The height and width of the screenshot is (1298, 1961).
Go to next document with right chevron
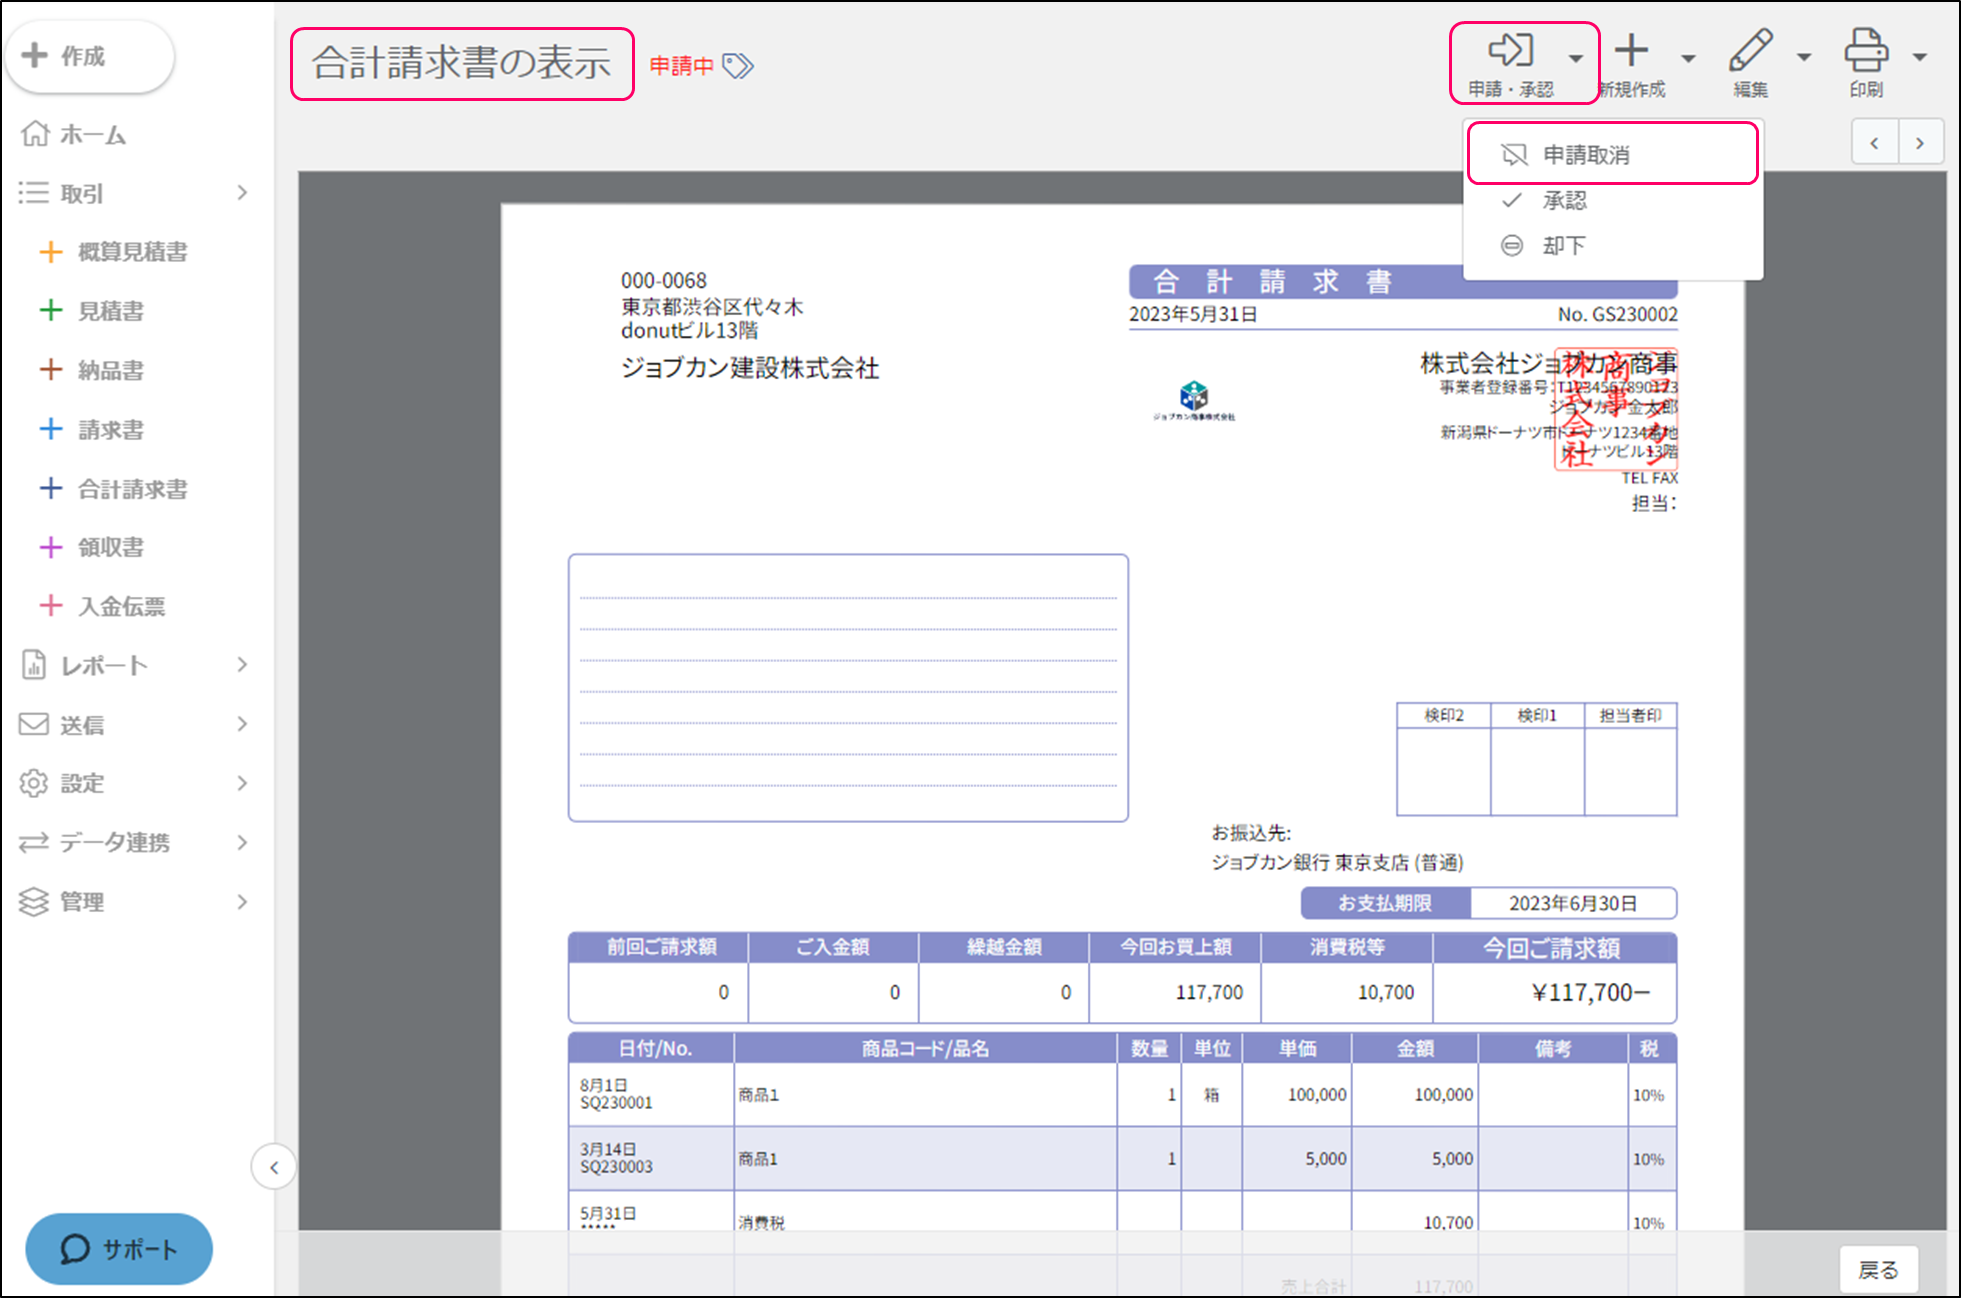1919,143
